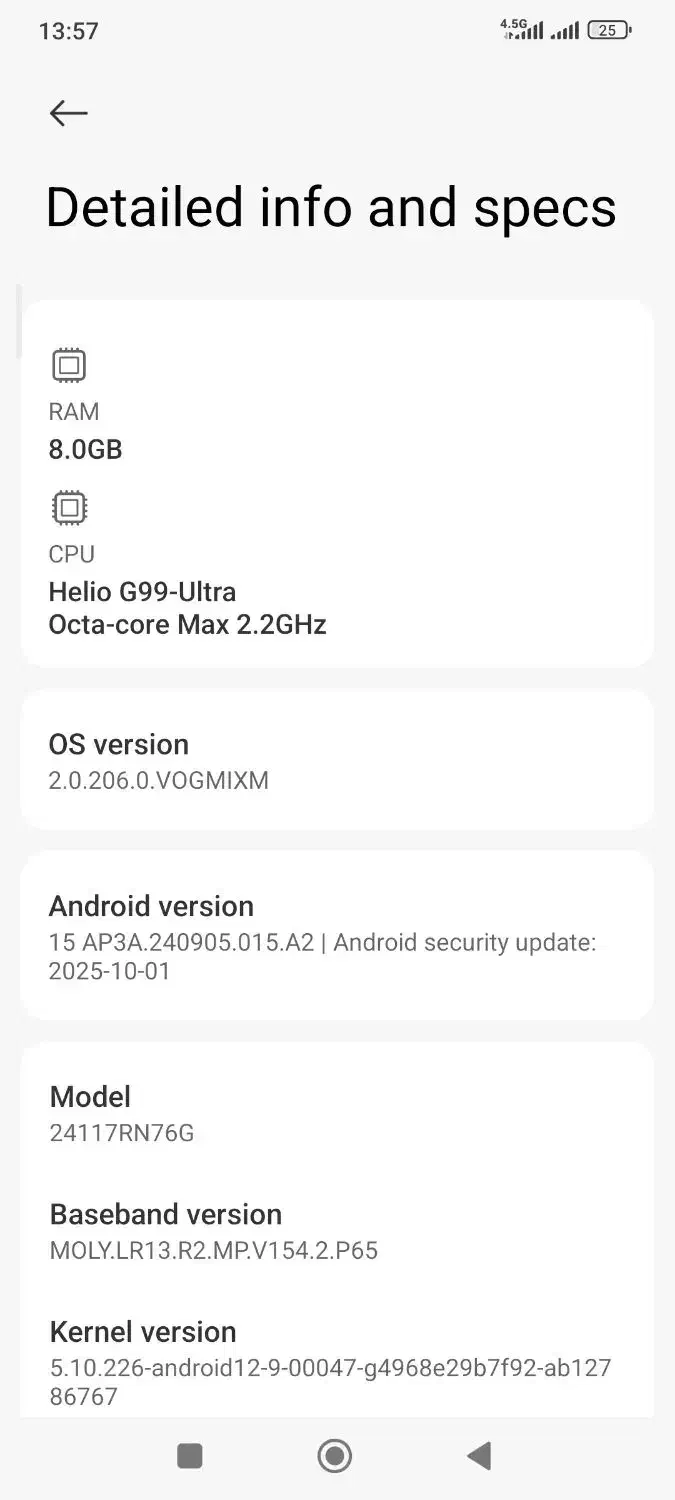Tap the Helio G99-Ultra CPU text
Image resolution: width=675 pixels, height=1500 pixels.
pos(143,591)
